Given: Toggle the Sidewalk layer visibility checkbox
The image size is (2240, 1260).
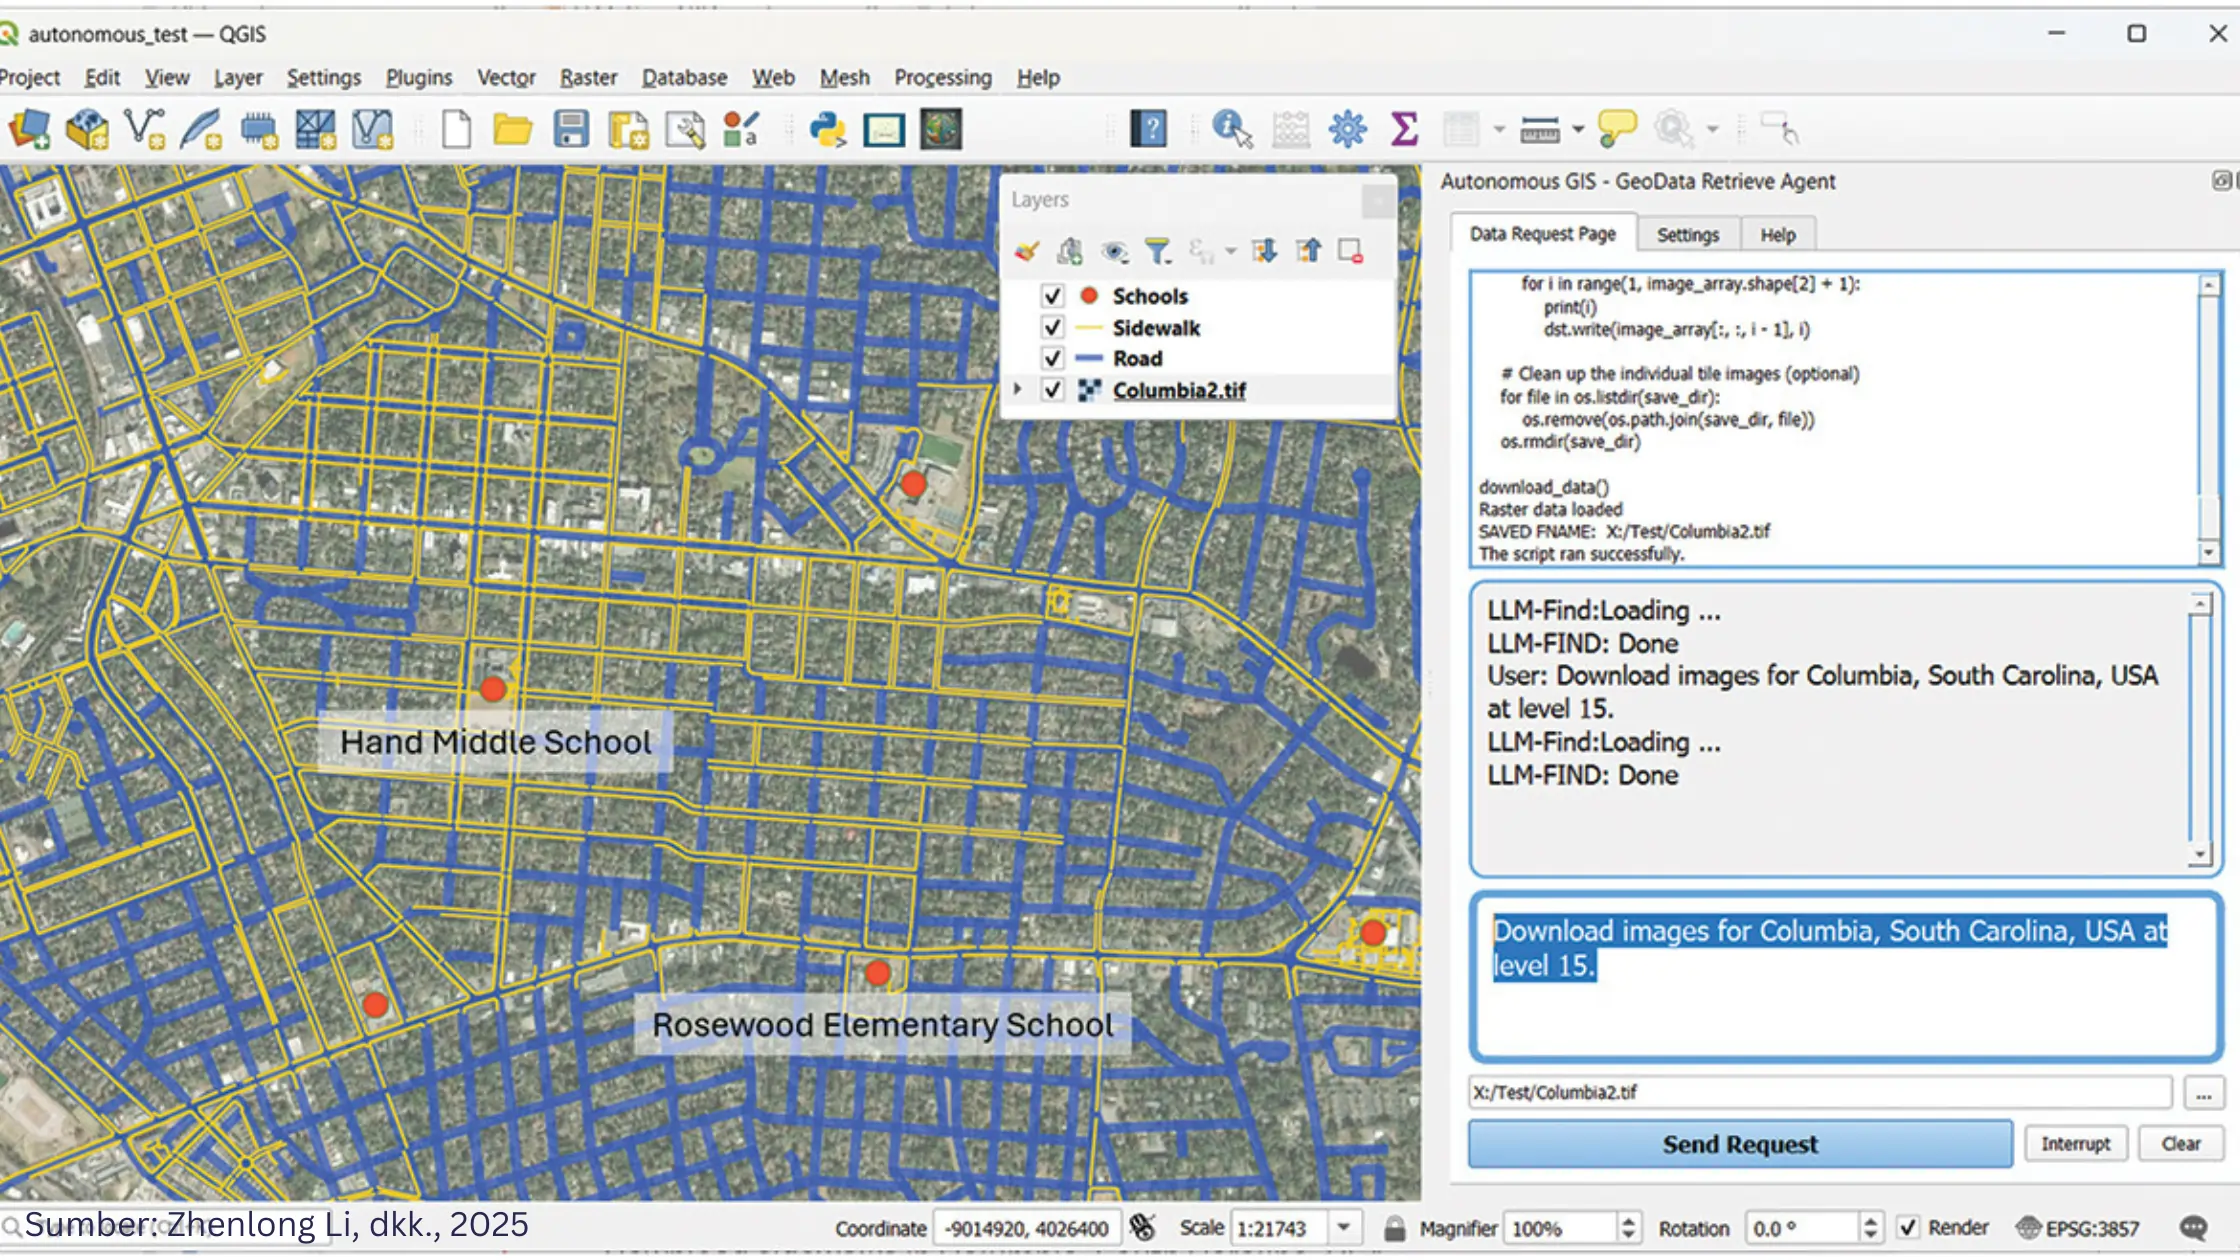Looking at the screenshot, I should click(x=1052, y=328).
